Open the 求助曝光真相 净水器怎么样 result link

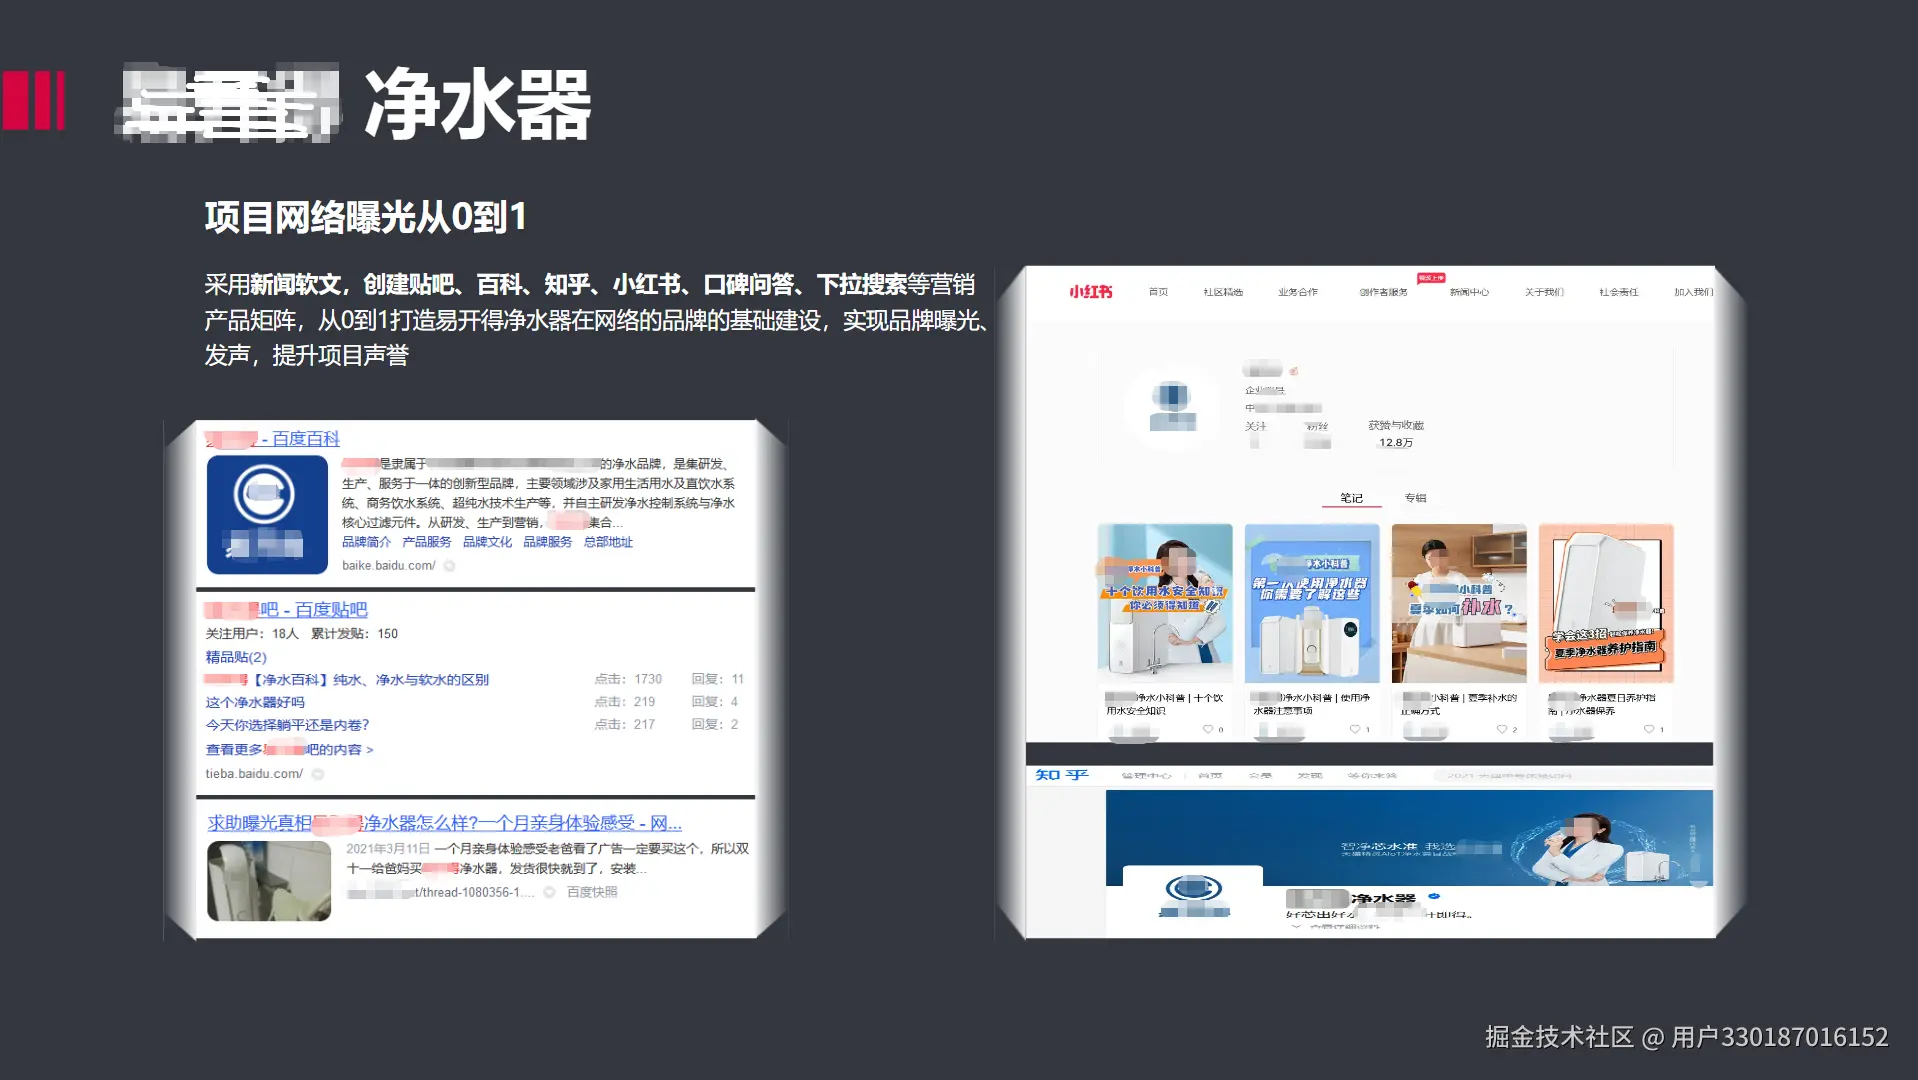coord(445,823)
